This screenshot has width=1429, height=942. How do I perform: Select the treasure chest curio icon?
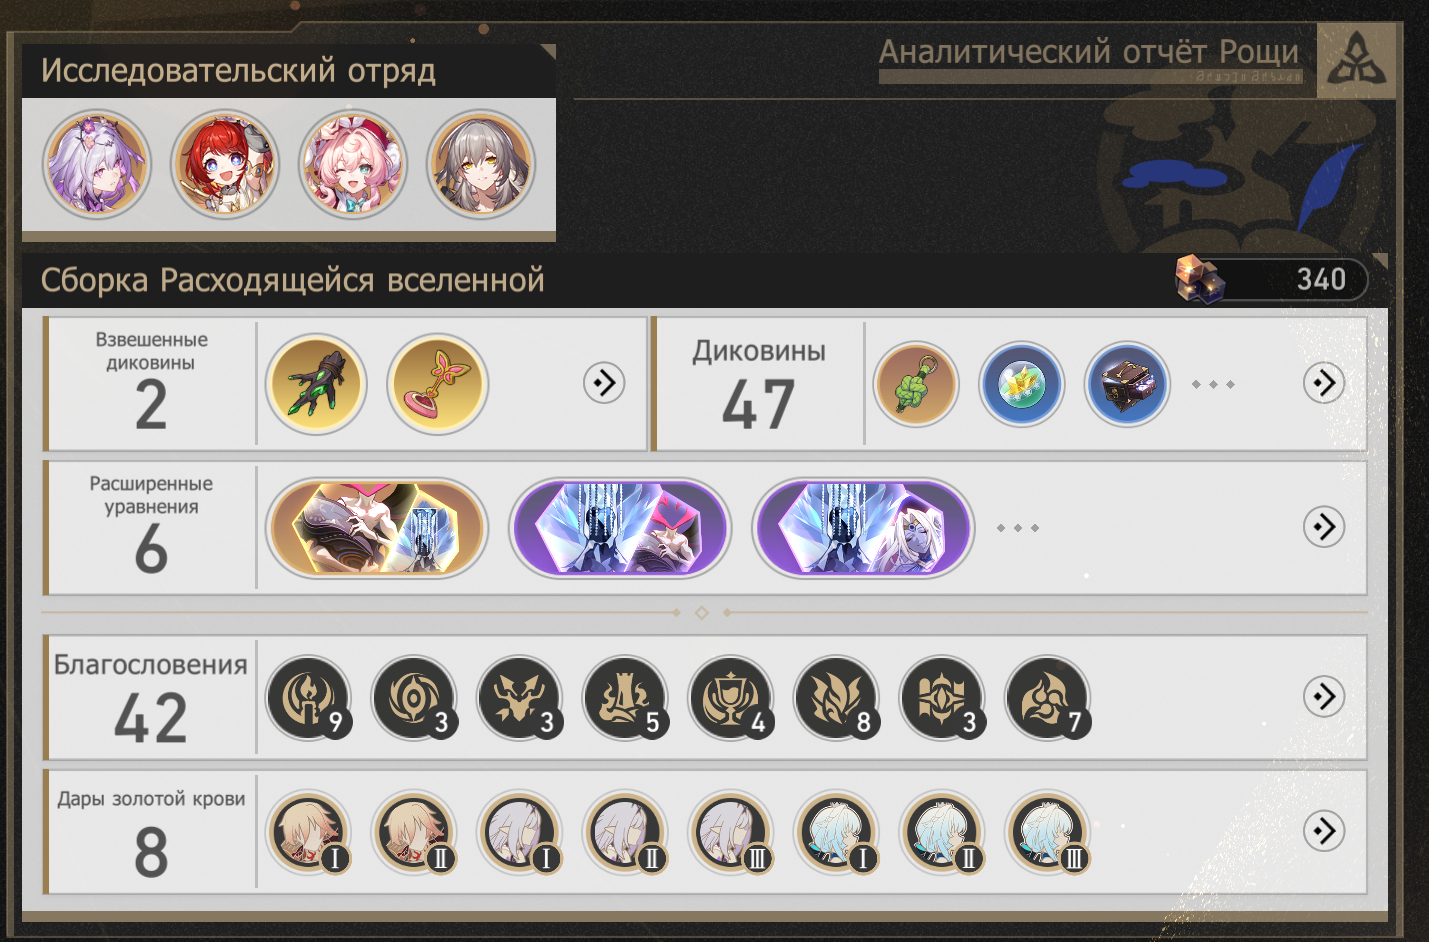(x=1127, y=384)
